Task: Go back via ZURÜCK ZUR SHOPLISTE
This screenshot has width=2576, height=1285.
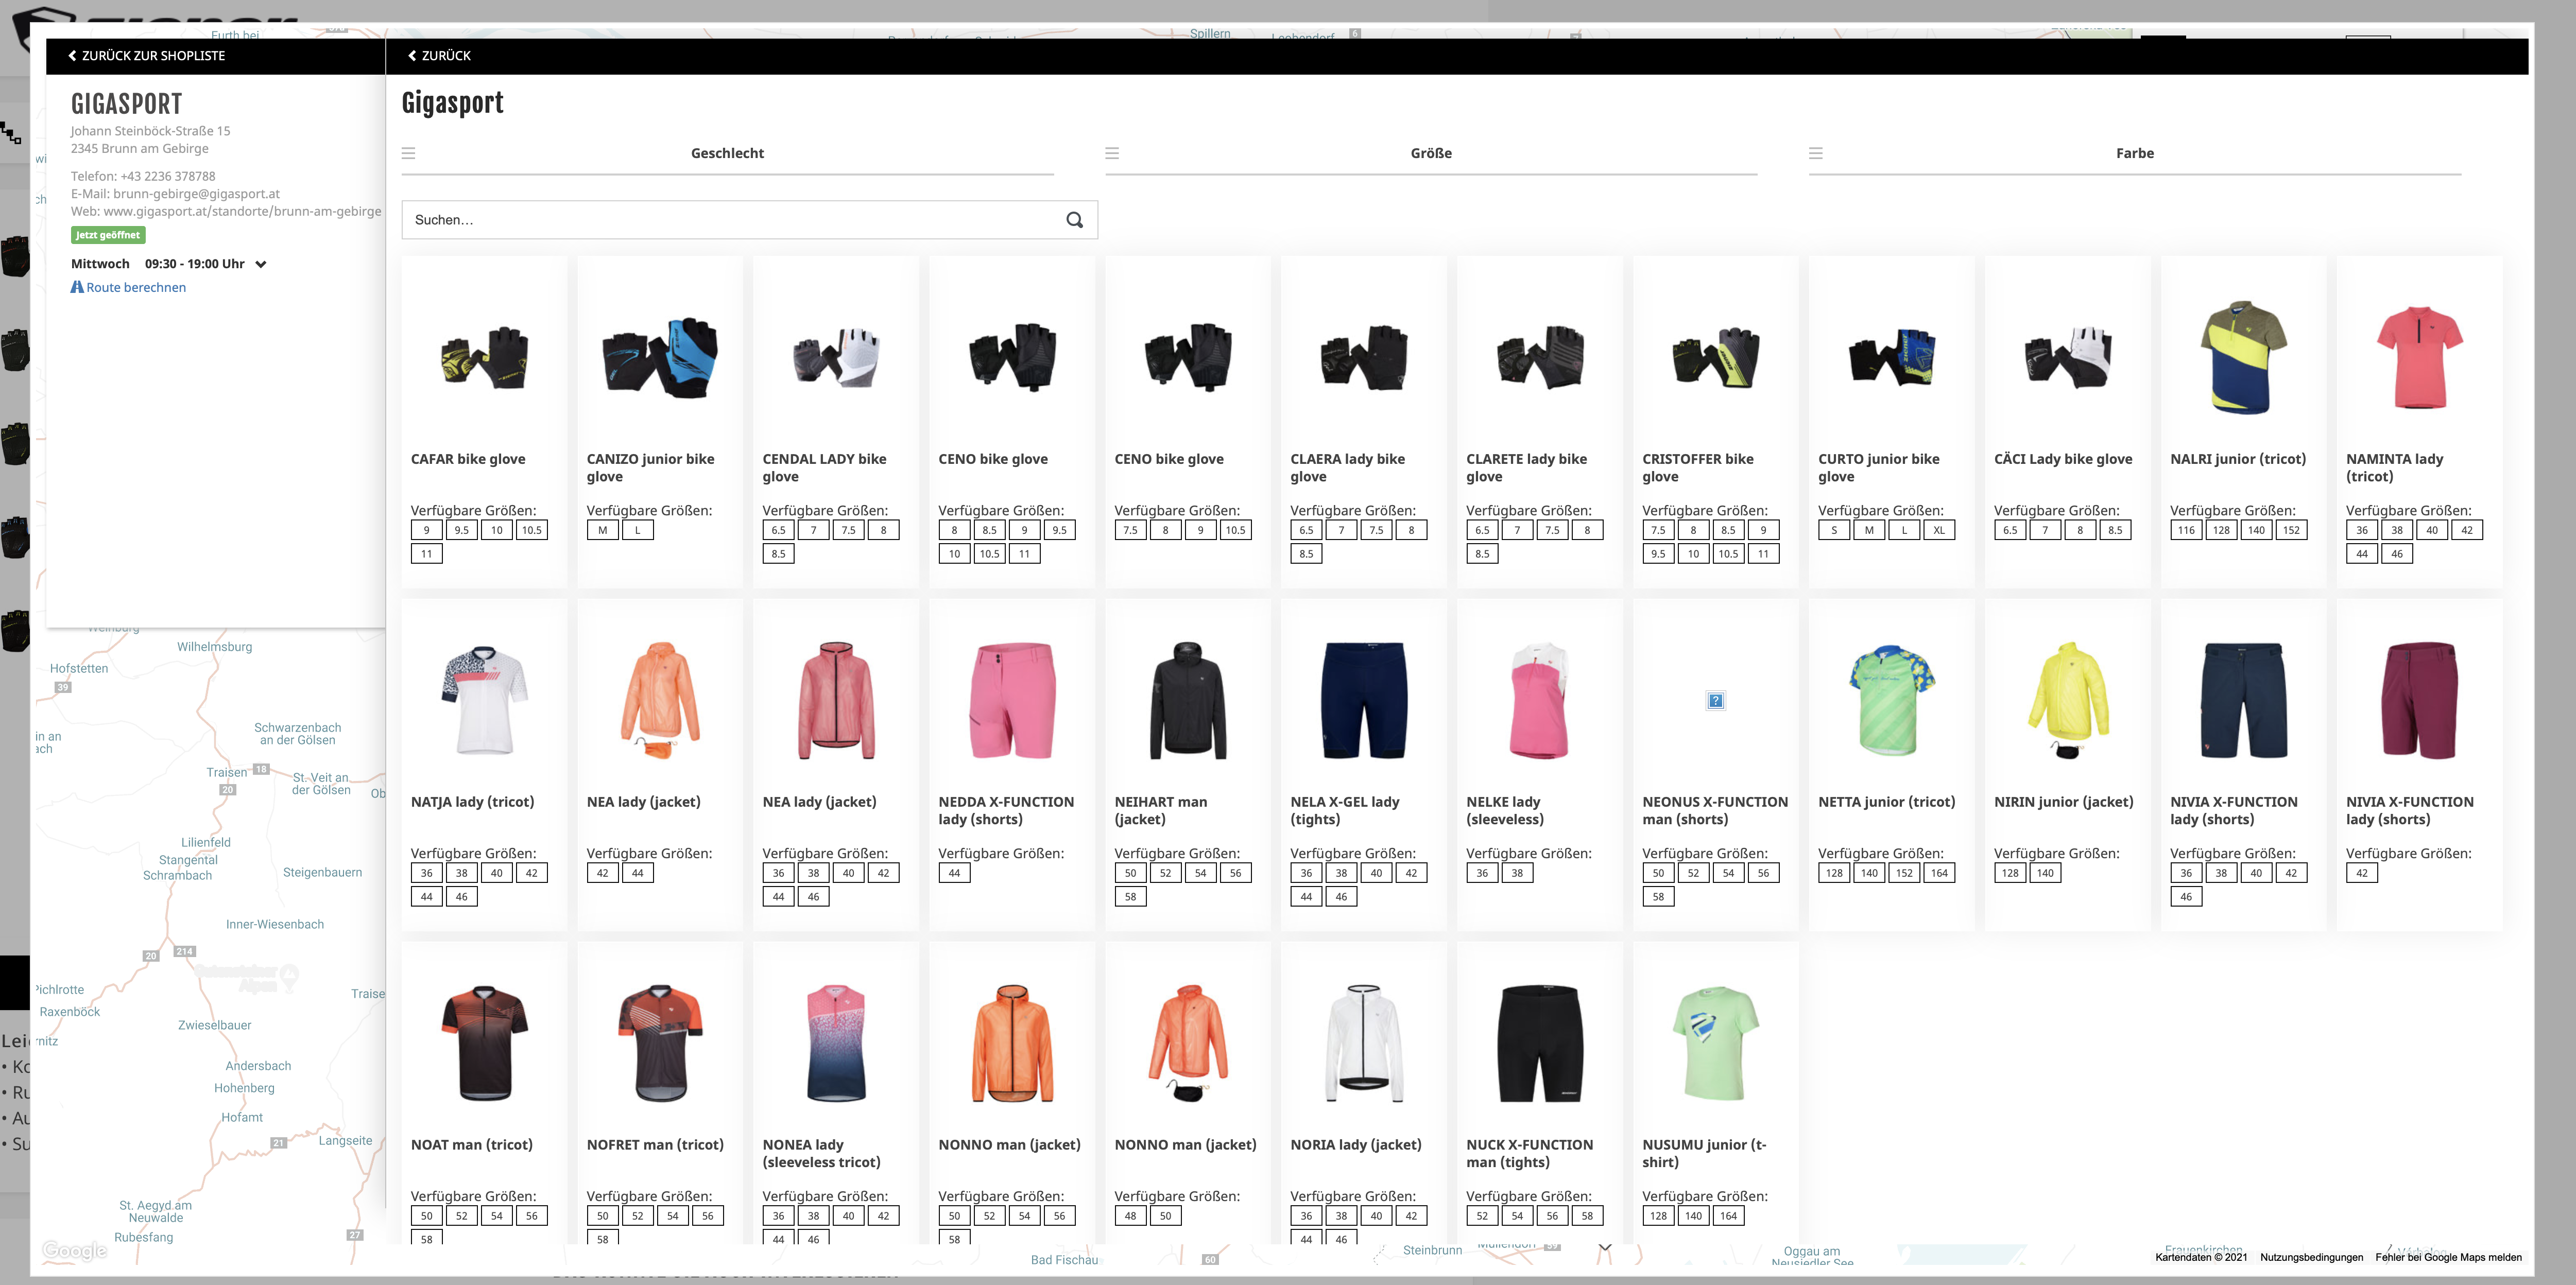Action: tap(146, 56)
